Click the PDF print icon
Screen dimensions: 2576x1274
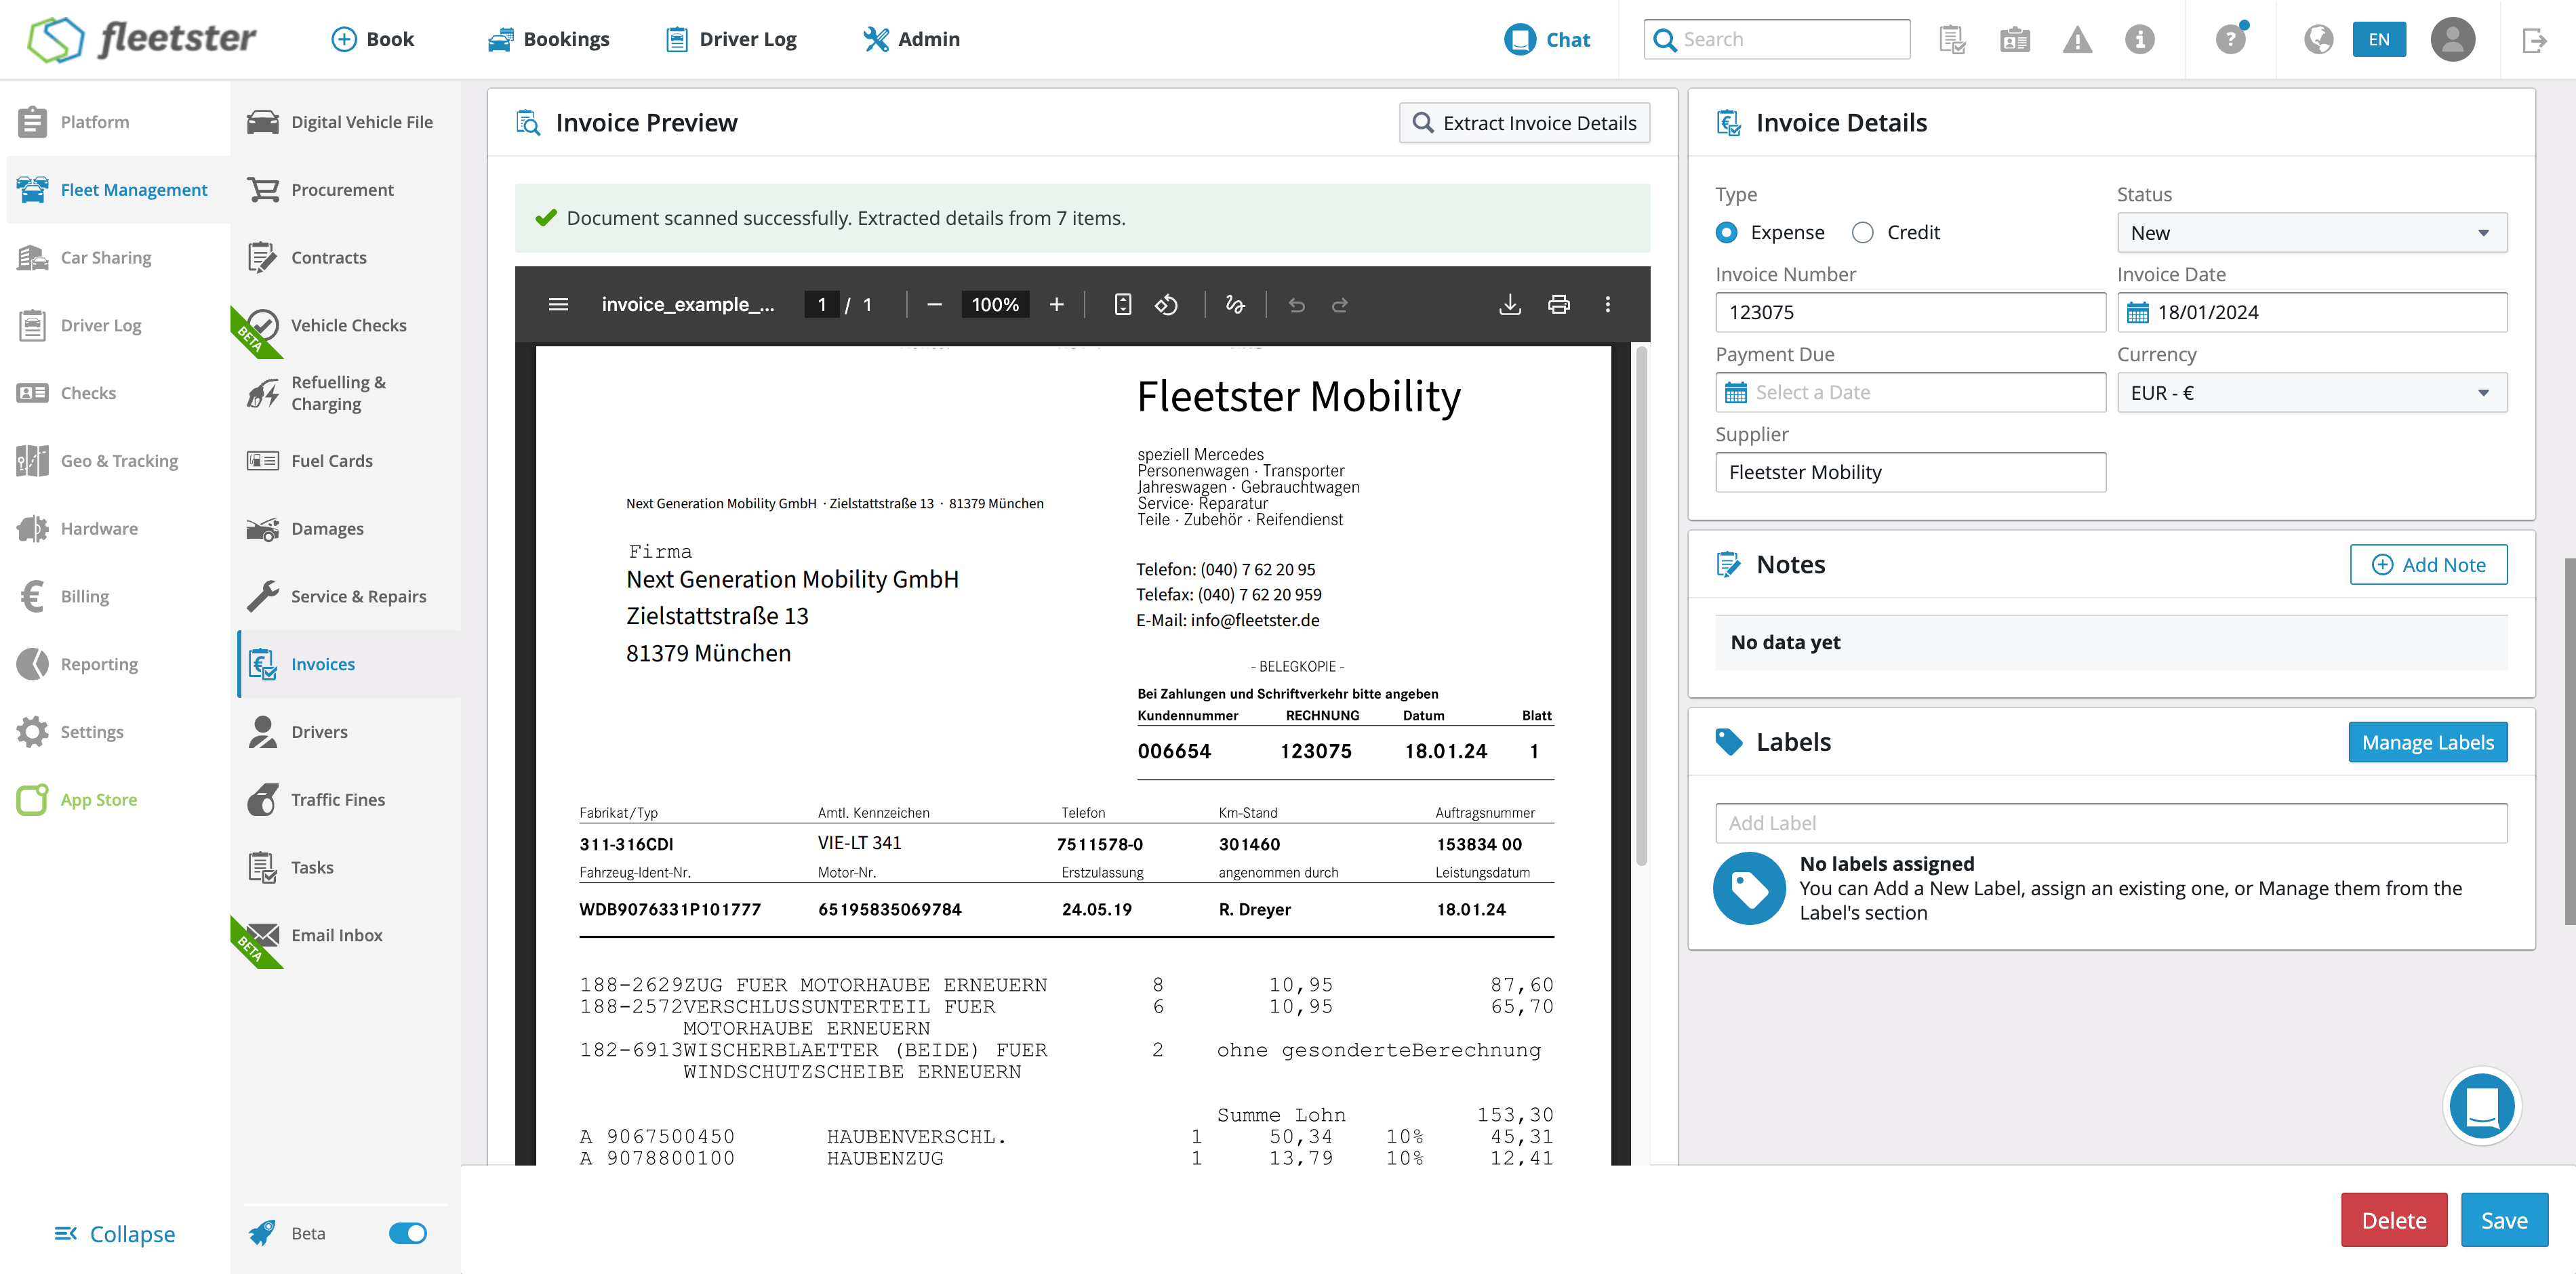(x=1558, y=305)
